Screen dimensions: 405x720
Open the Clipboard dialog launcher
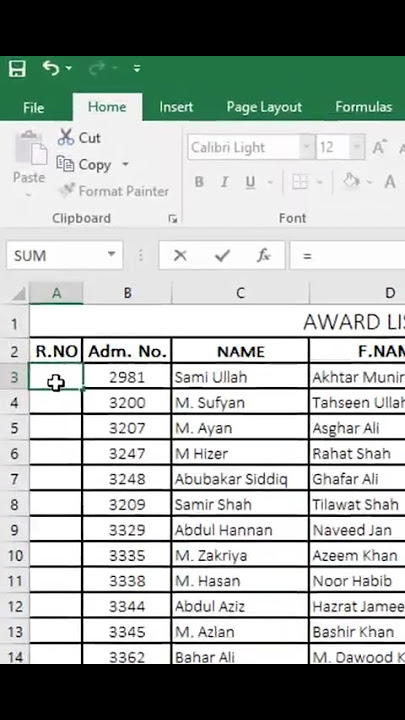click(173, 219)
